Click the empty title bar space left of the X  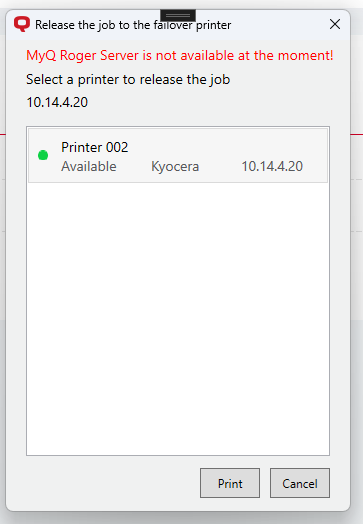point(277,25)
